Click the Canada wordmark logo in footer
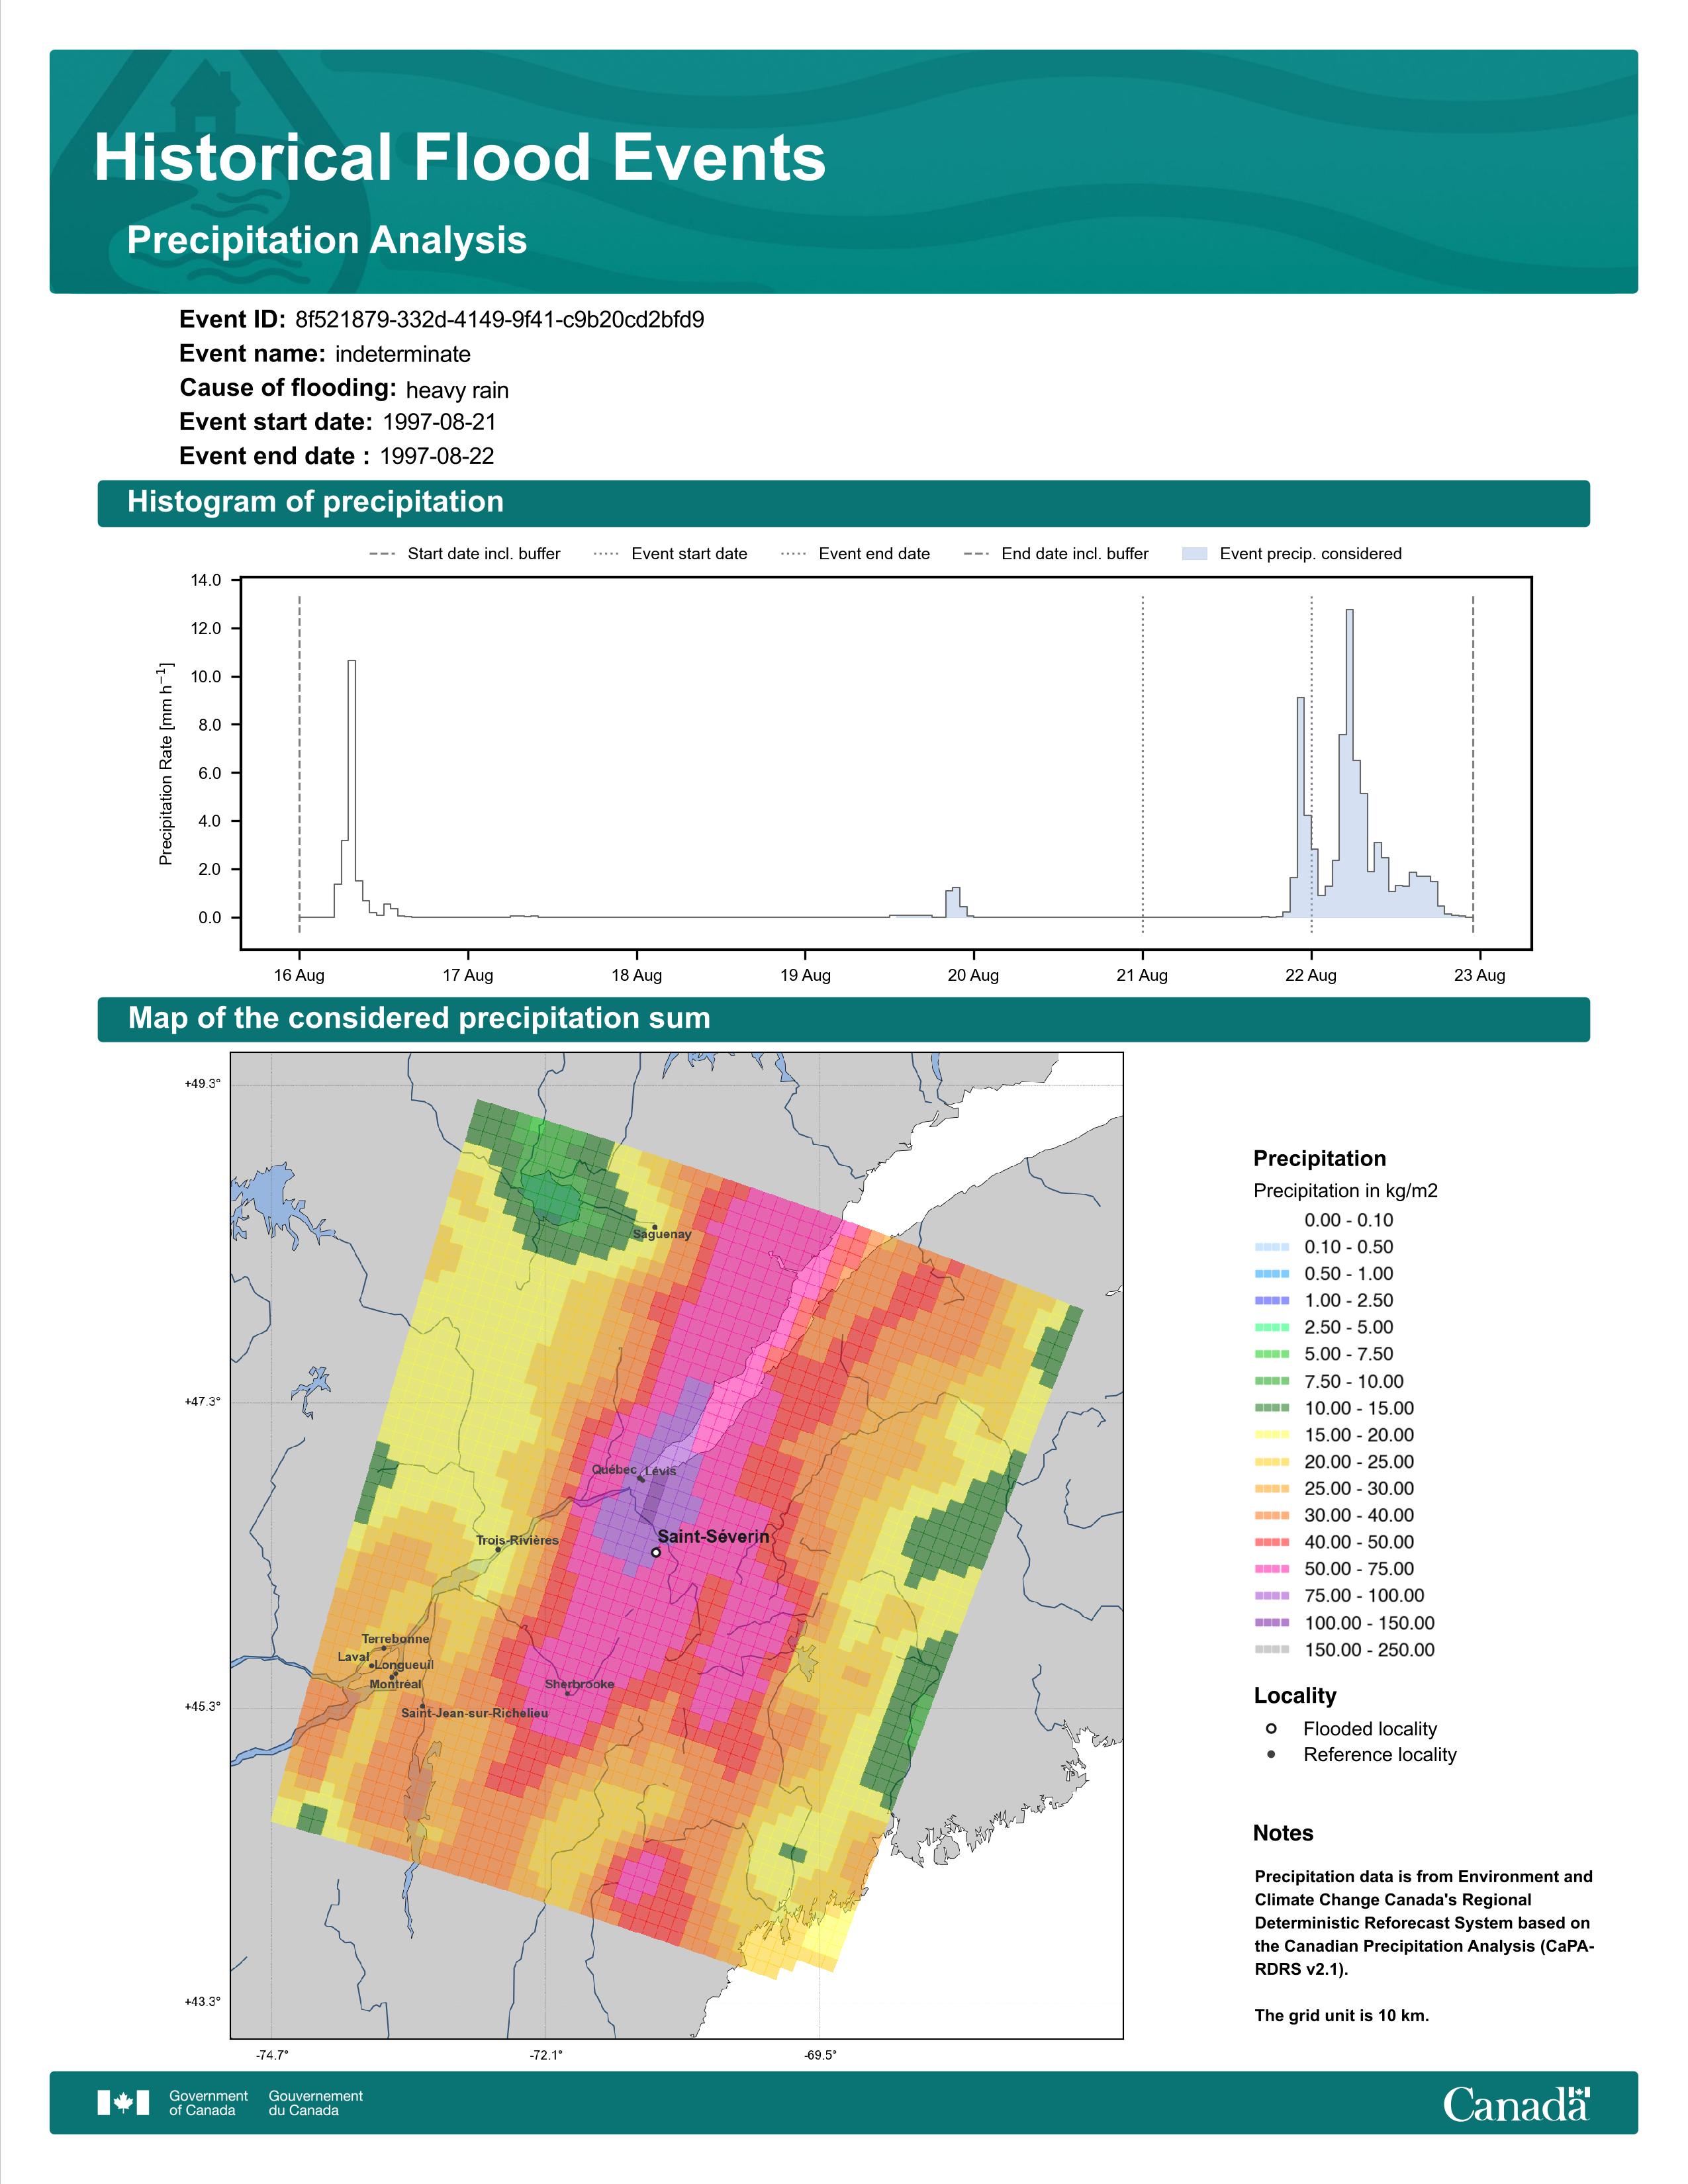This screenshot has height=2184, width=1688. [x=1516, y=2103]
